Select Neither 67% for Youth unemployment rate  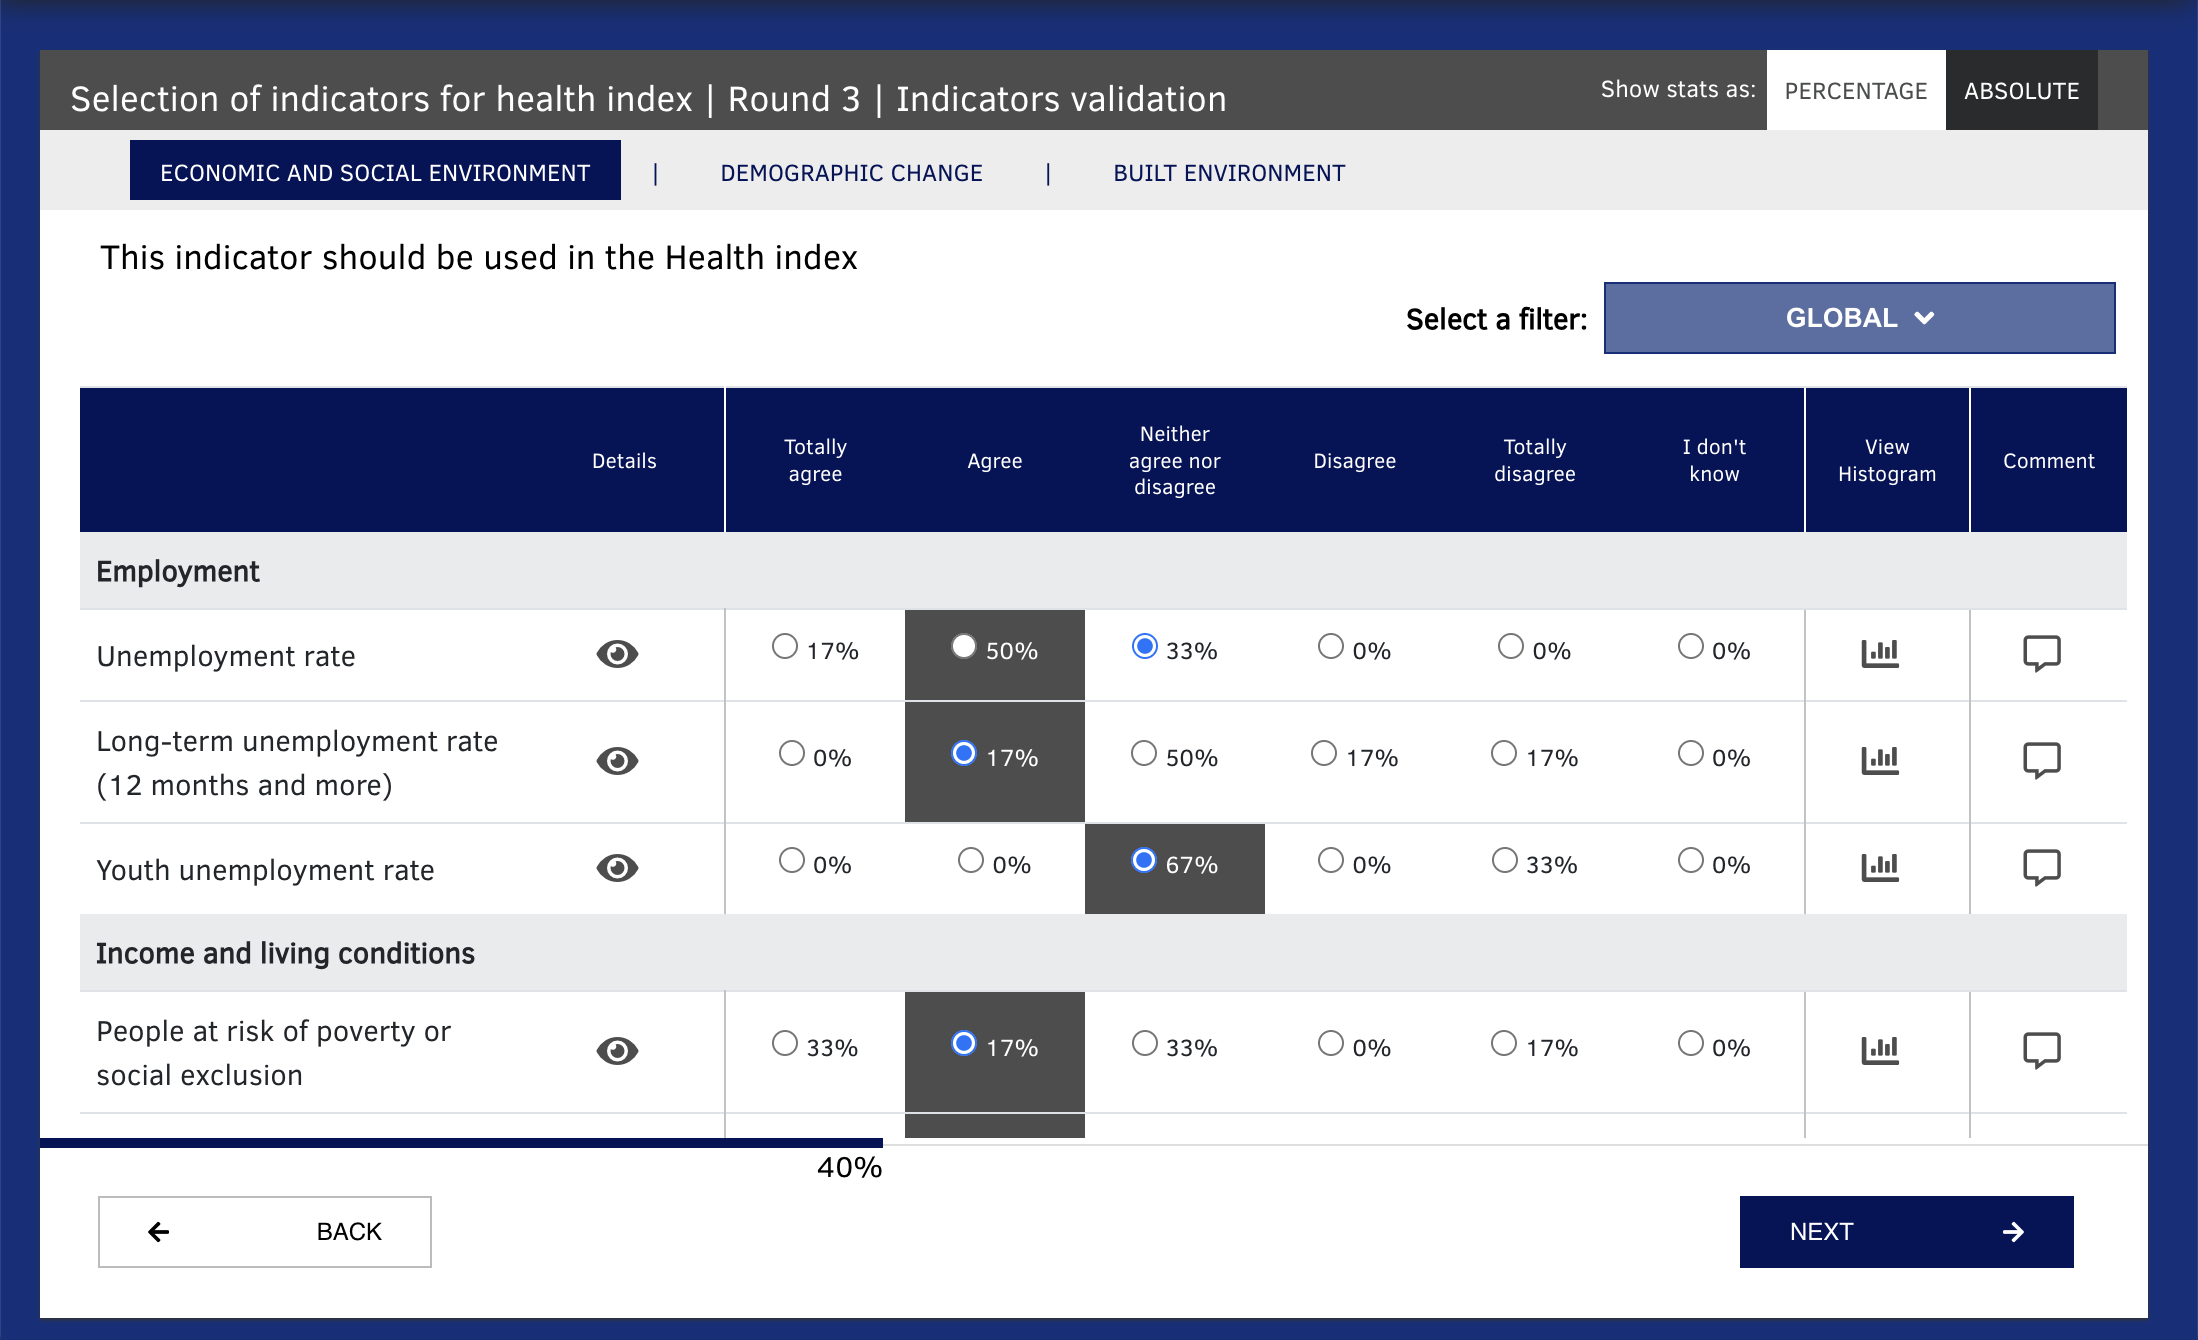point(1144,860)
